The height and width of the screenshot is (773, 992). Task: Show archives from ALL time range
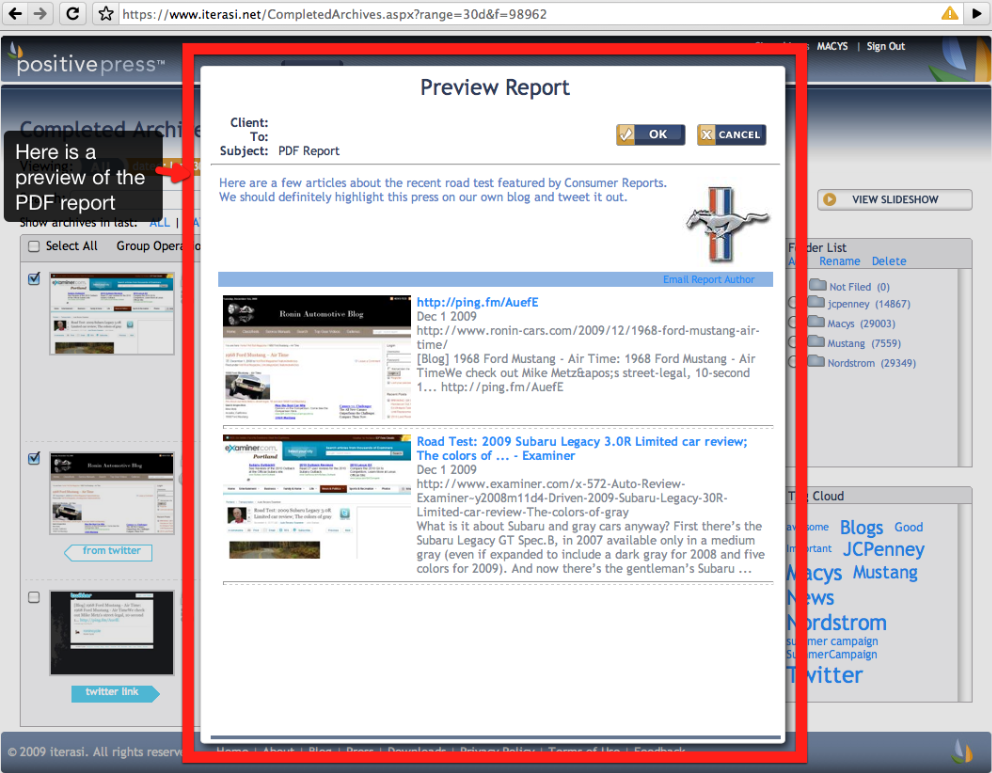[x=159, y=223]
